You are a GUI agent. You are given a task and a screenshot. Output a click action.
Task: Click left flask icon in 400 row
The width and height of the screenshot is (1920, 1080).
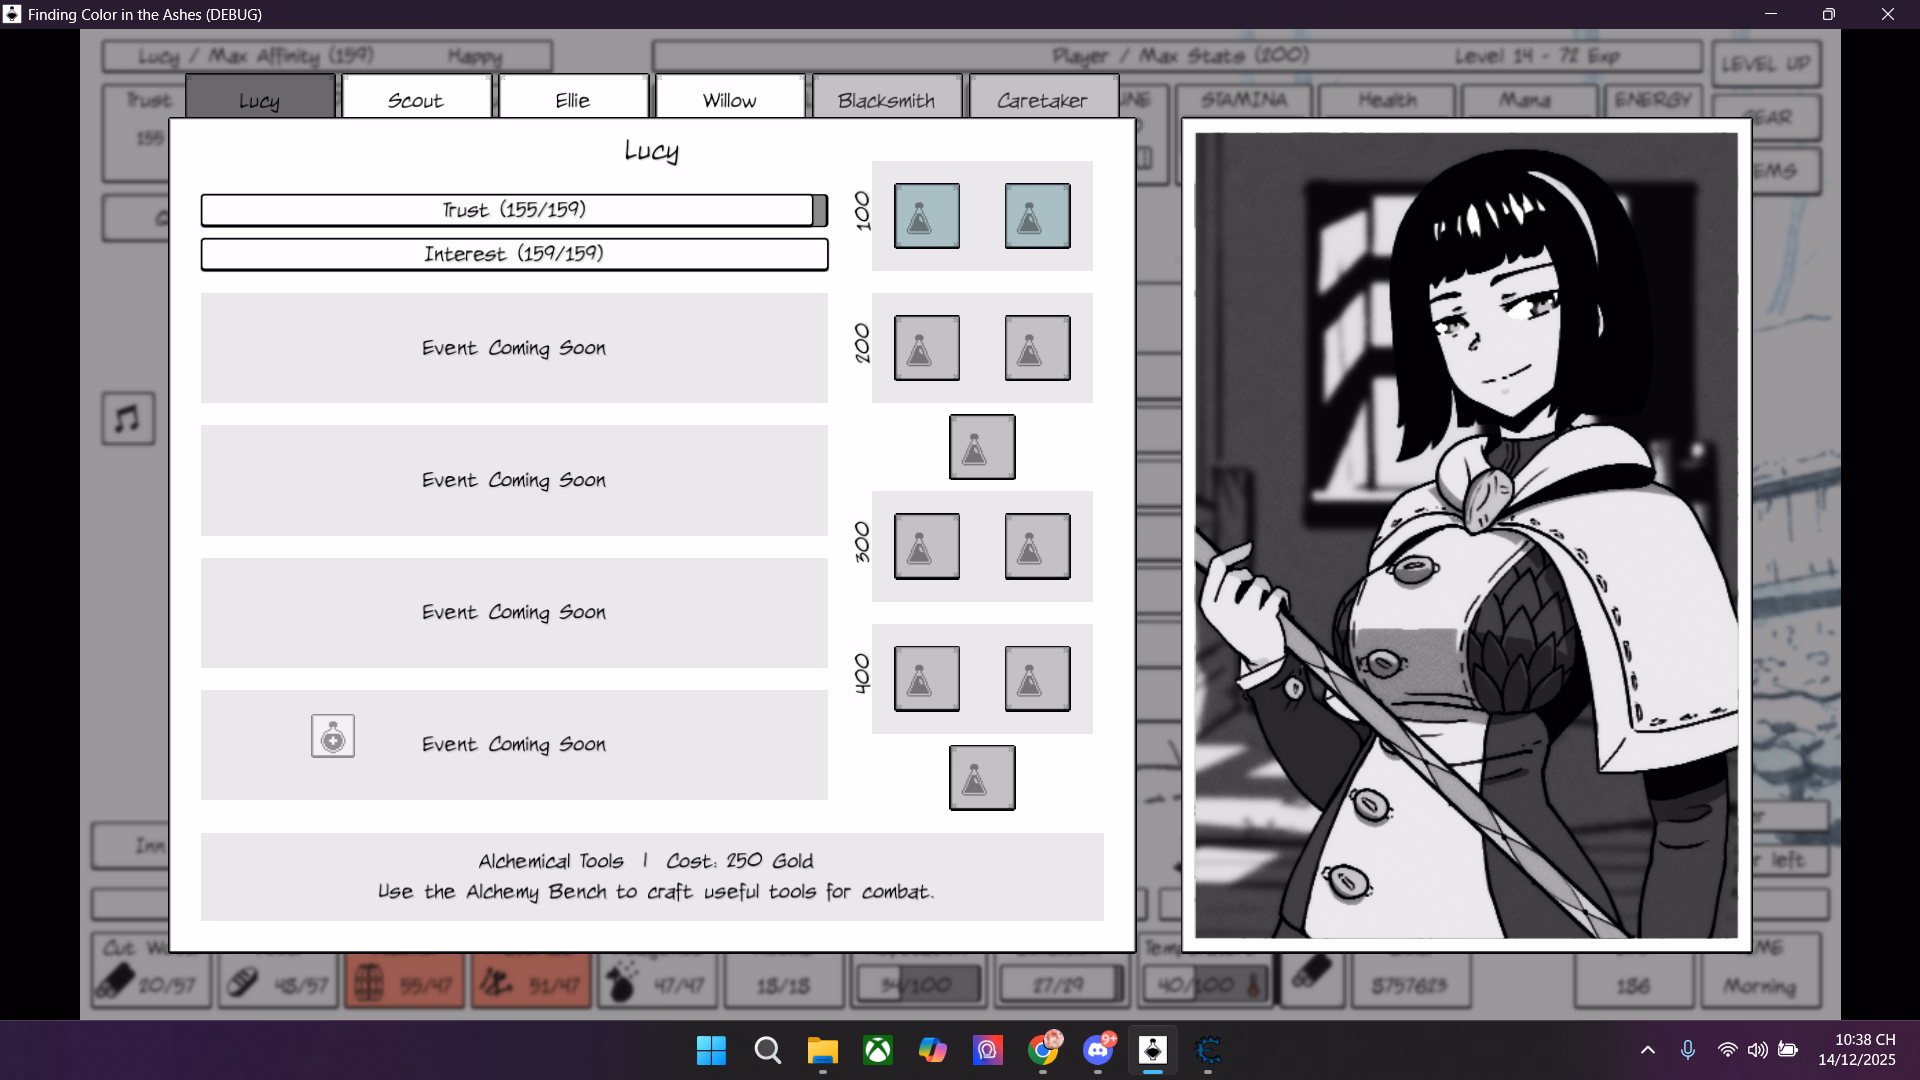pyautogui.click(x=926, y=679)
